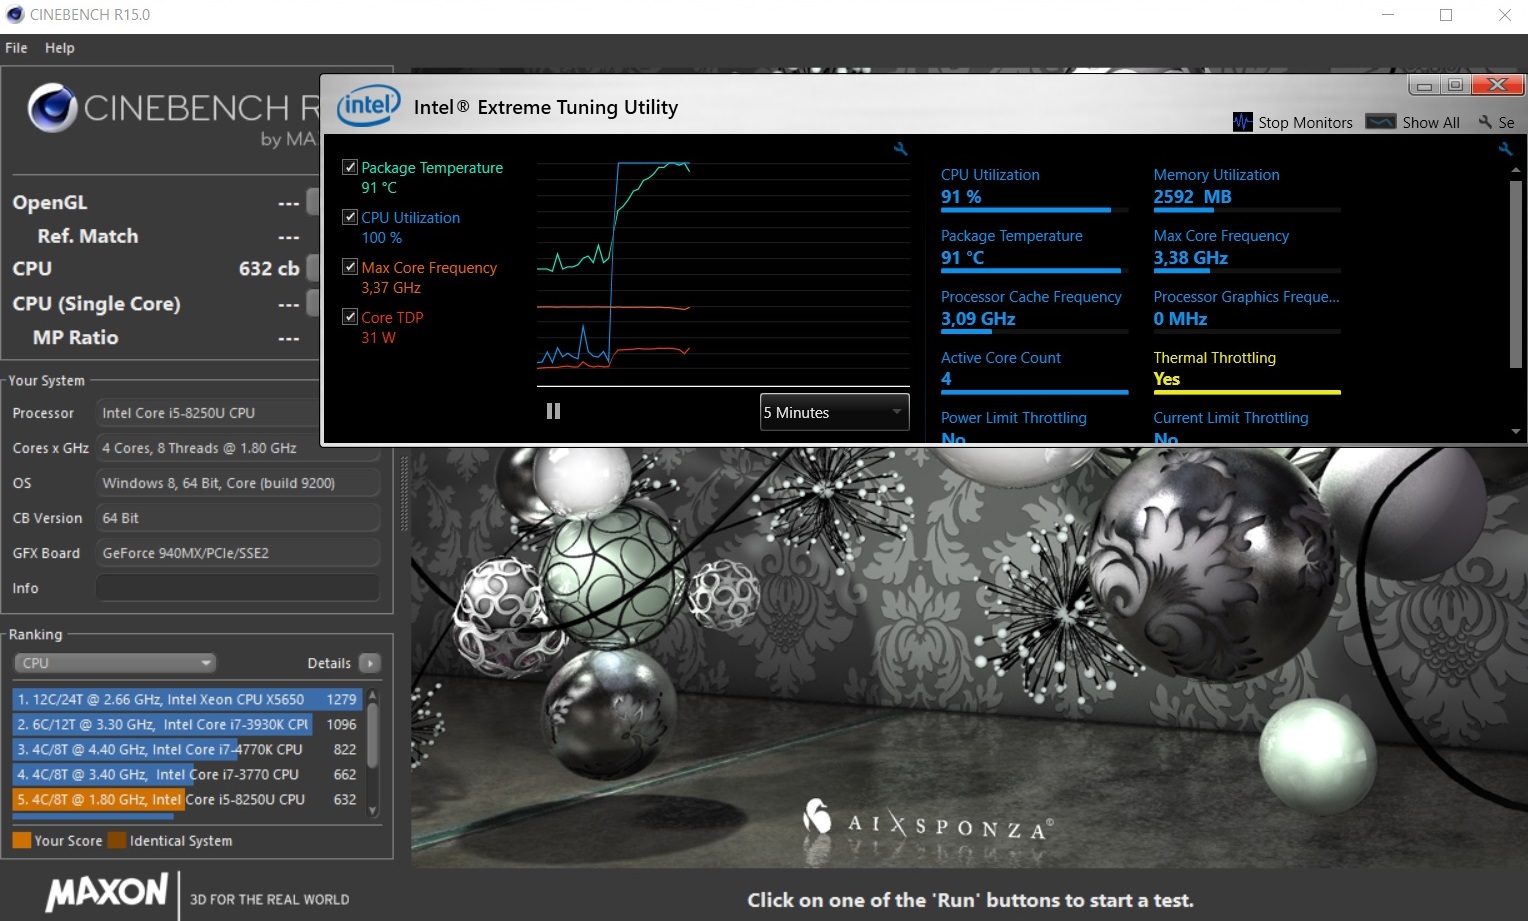Click the MP Ratio row label
The width and height of the screenshot is (1528, 921).
76,338
